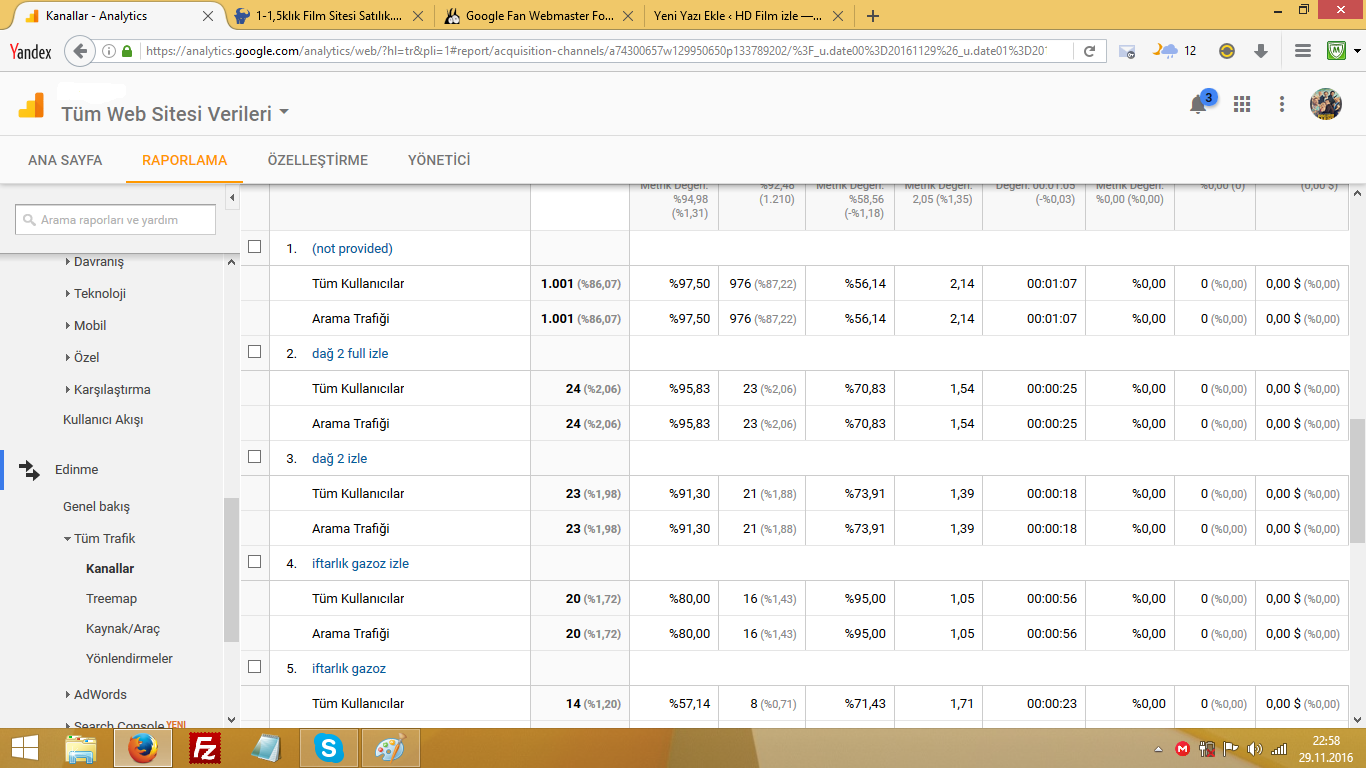Click the Arama raporları ve yardım search box

(x=116, y=220)
